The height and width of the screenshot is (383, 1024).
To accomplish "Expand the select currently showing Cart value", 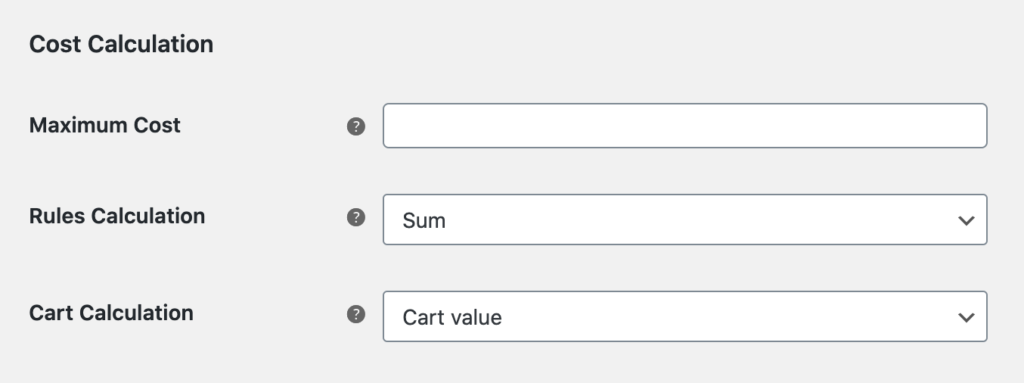I will 684,316.
